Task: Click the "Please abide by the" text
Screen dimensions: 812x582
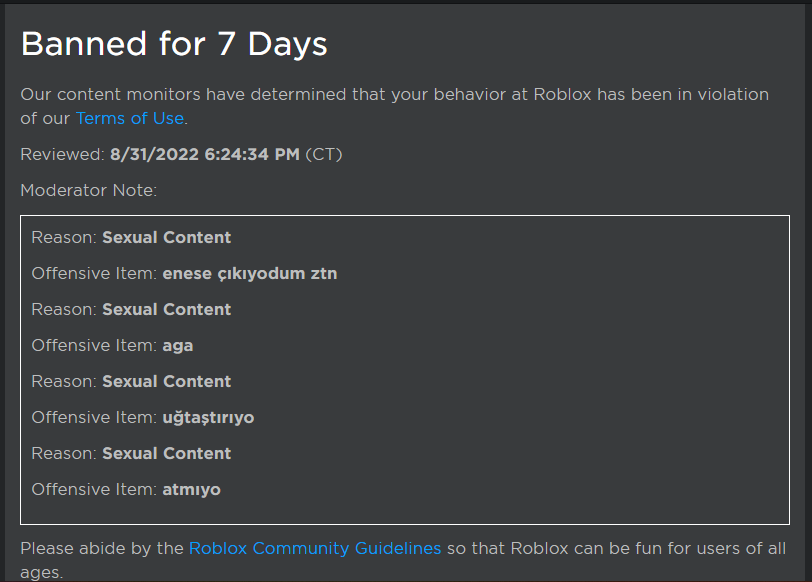Action: 102,548
